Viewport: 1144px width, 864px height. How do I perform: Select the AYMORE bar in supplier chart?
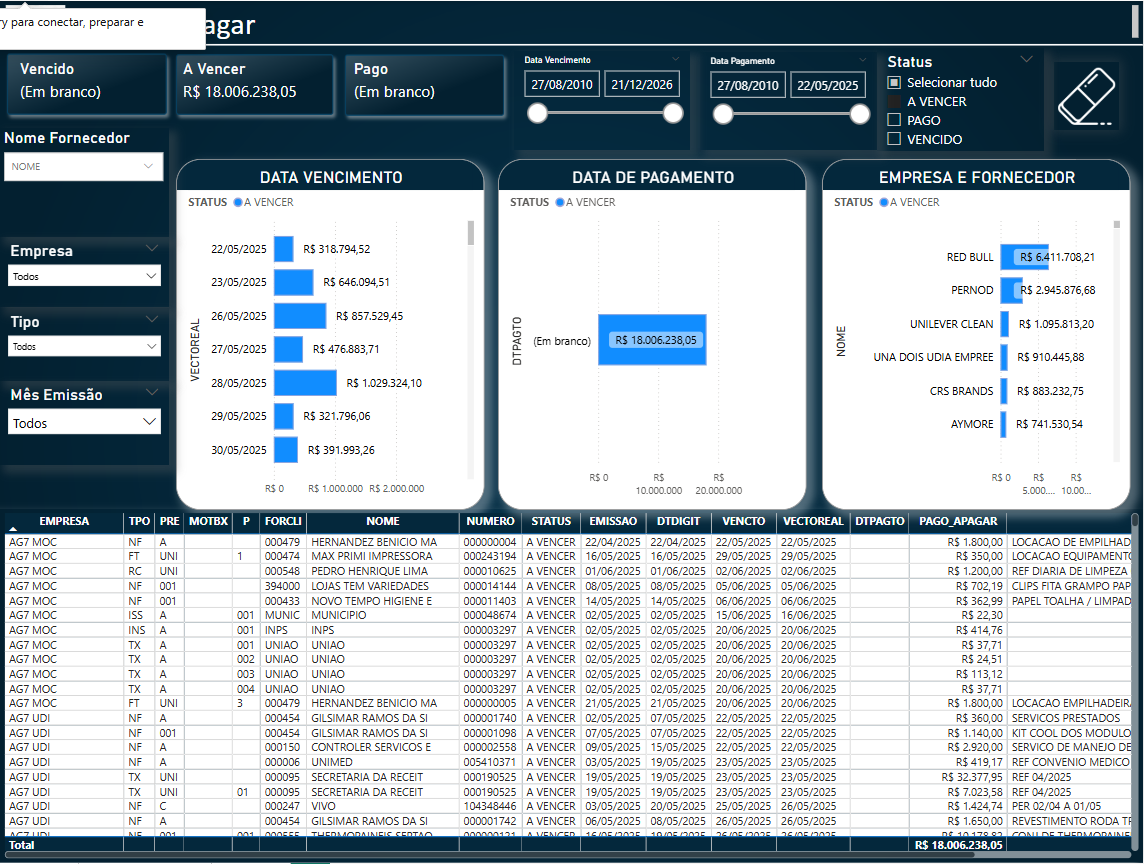tap(1003, 424)
